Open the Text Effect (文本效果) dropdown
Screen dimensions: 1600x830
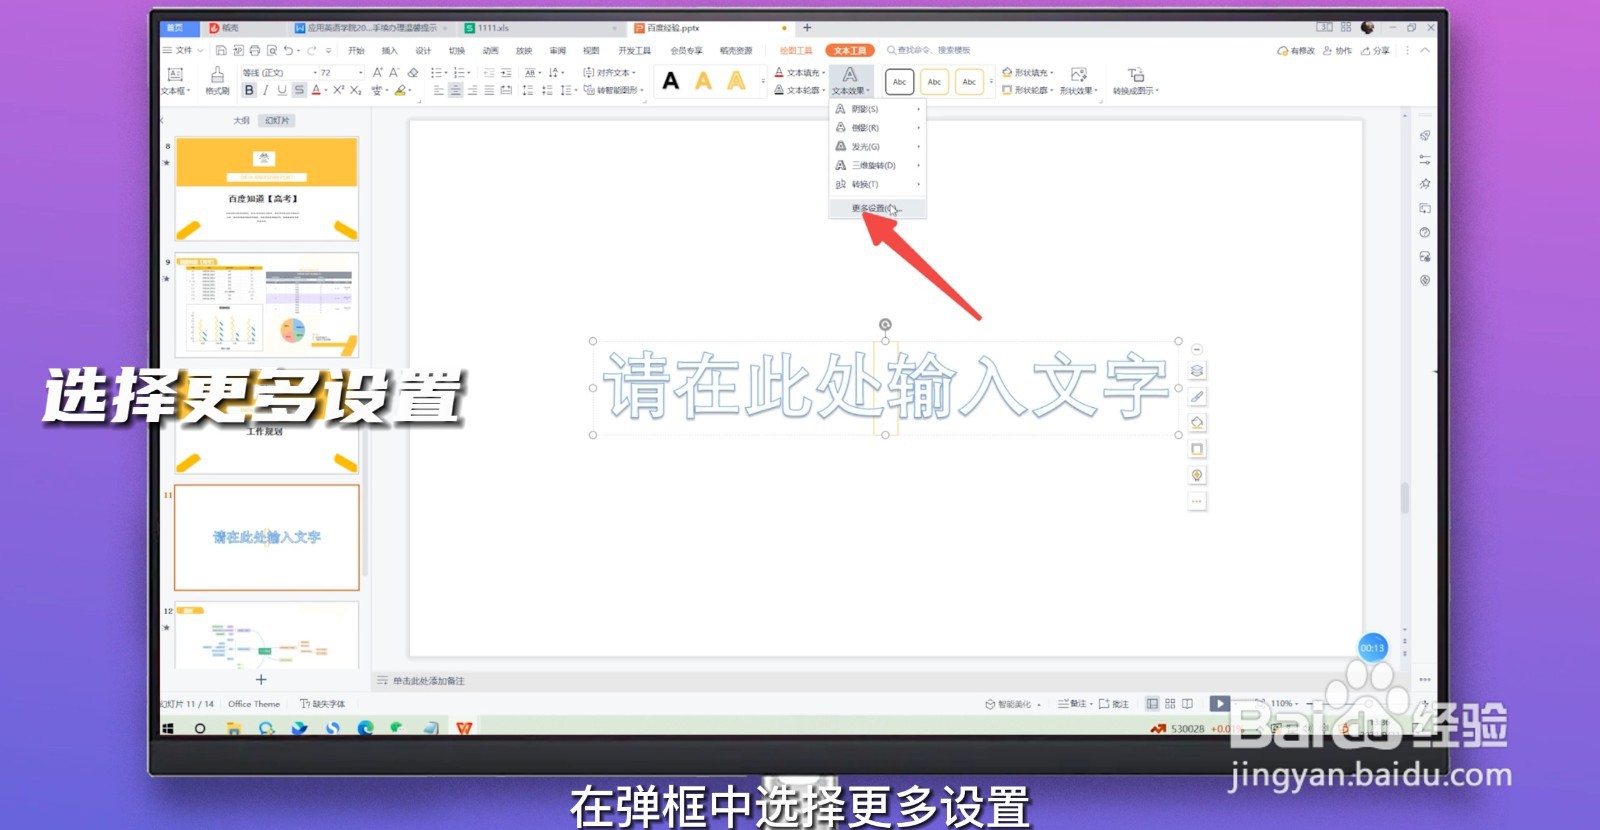click(850, 81)
